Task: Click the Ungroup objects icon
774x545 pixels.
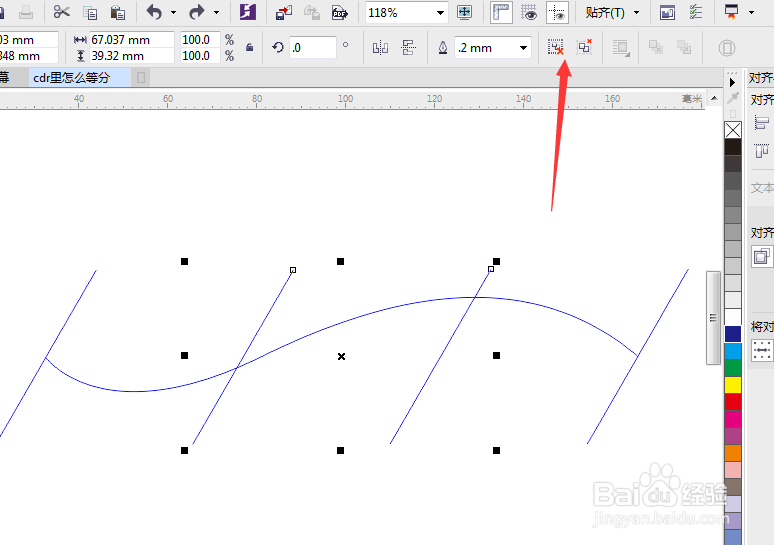Action: coord(556,47)
